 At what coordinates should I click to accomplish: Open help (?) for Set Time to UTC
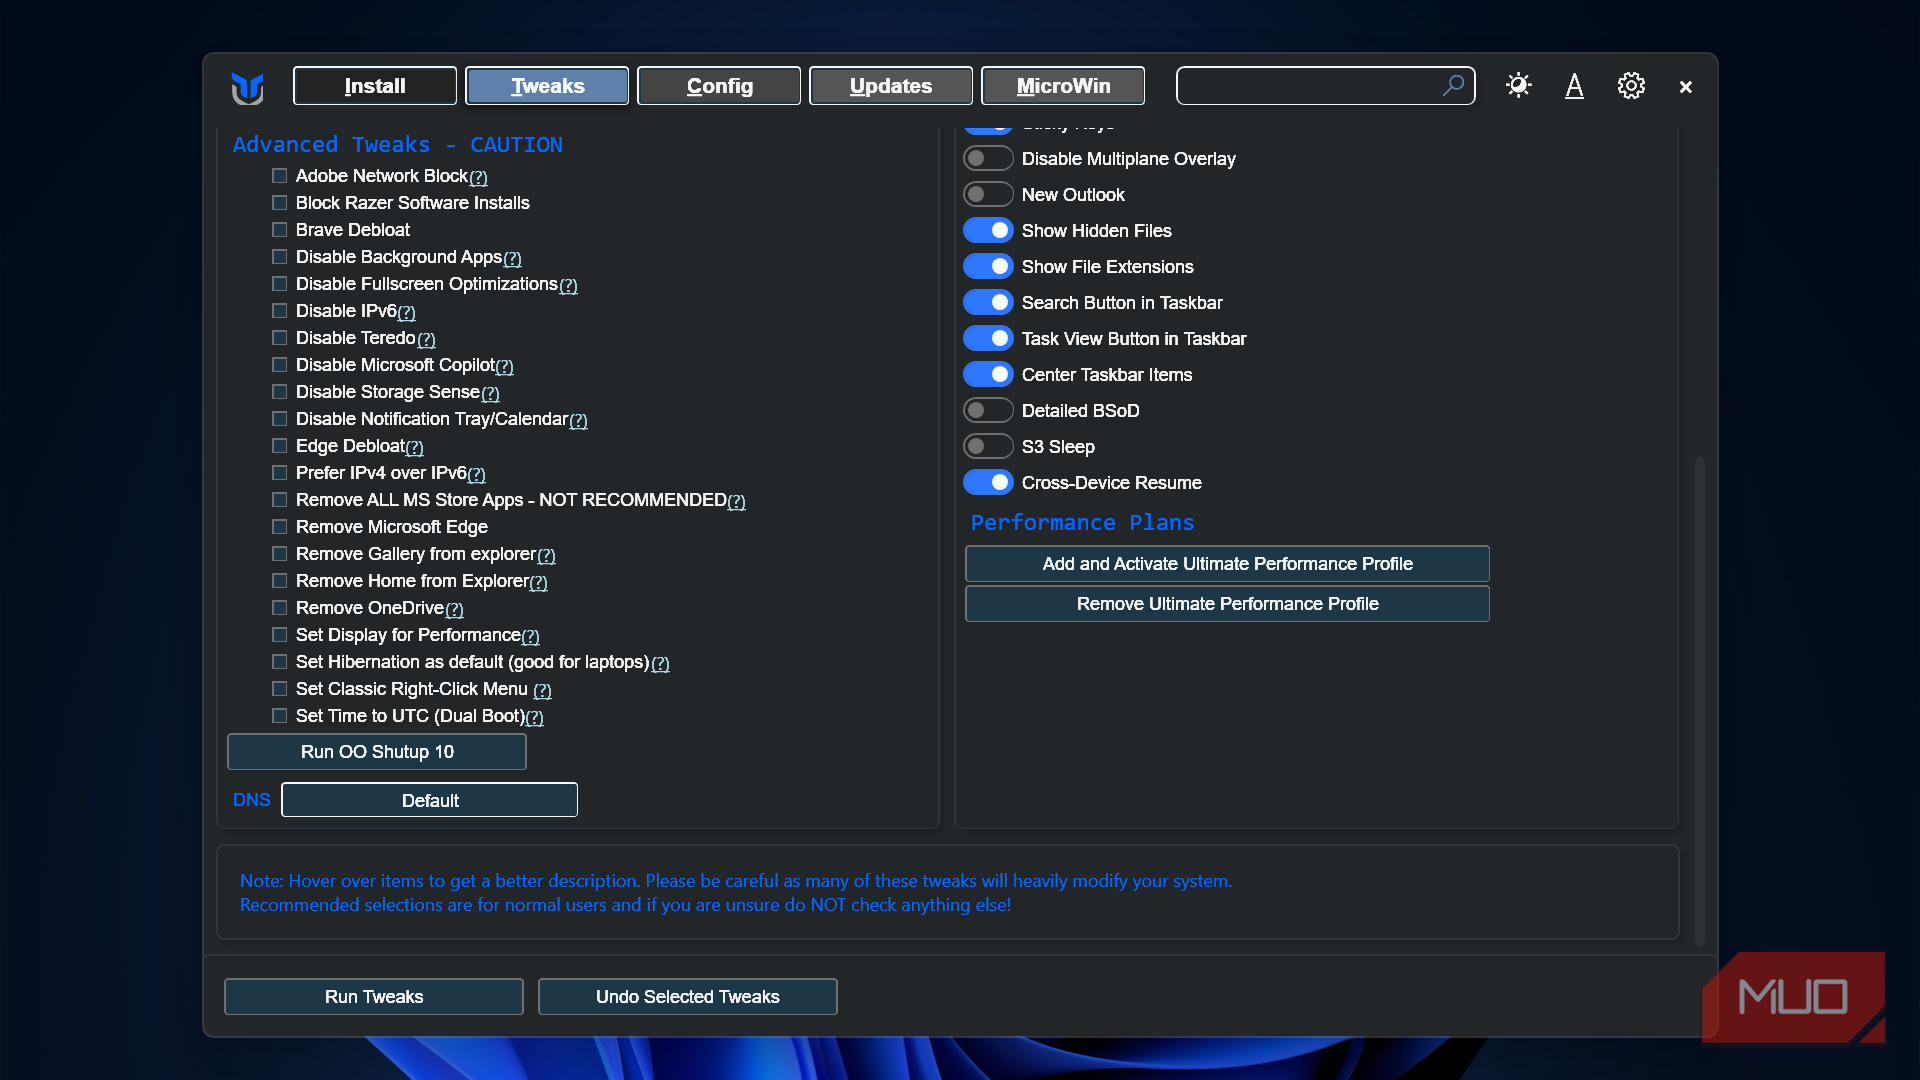[535, 717]
